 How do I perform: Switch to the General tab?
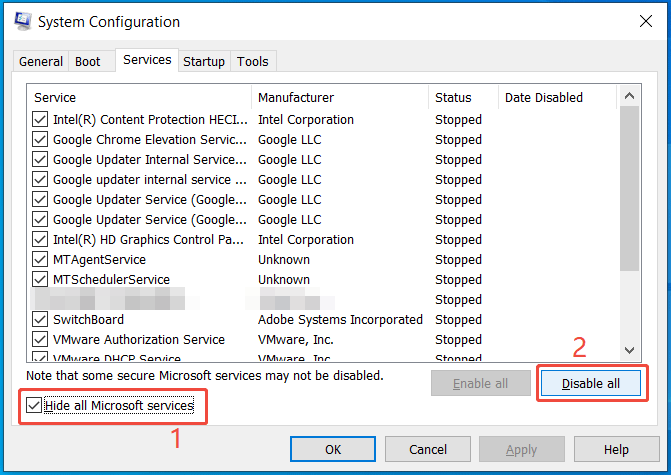click(41, 62)
